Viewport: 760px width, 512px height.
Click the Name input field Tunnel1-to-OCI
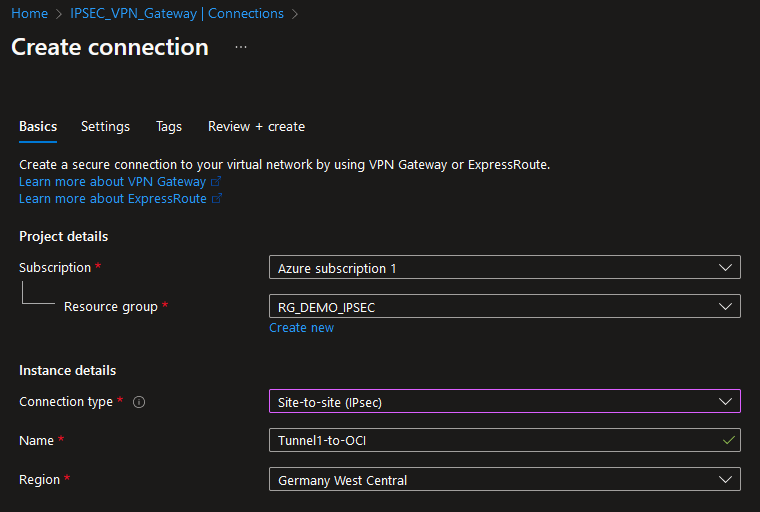click(x=490, y=440)
